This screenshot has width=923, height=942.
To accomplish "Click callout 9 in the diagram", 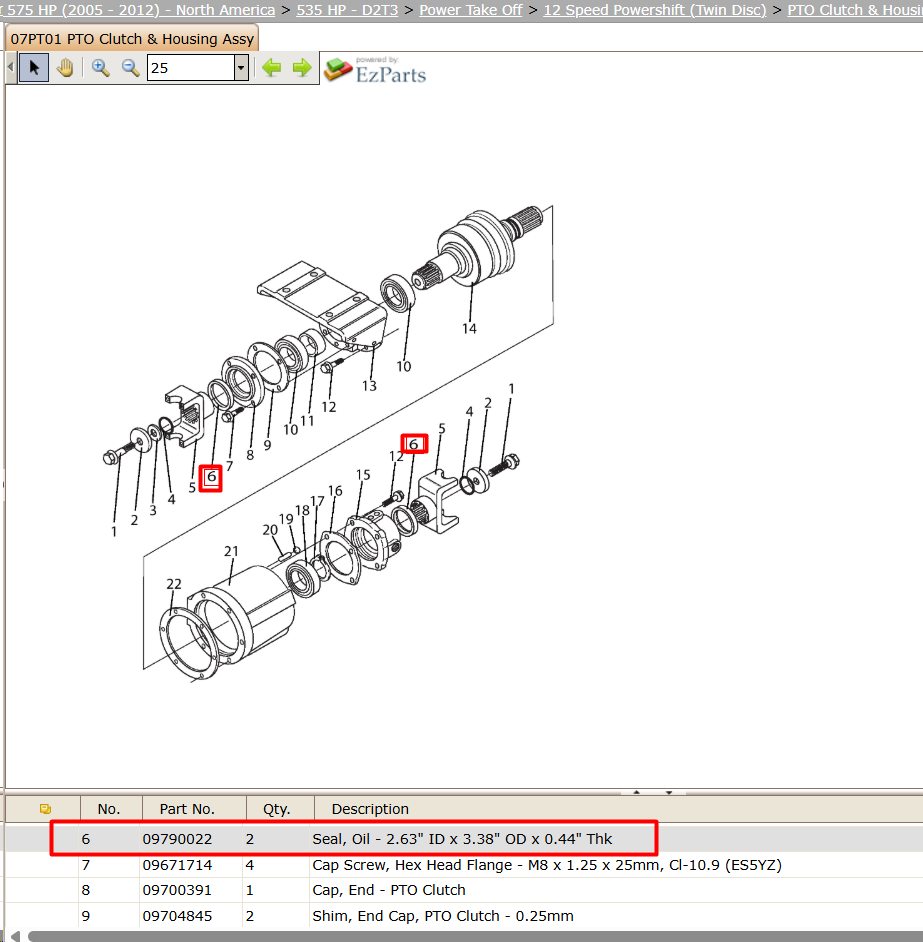I will (267, 445).
